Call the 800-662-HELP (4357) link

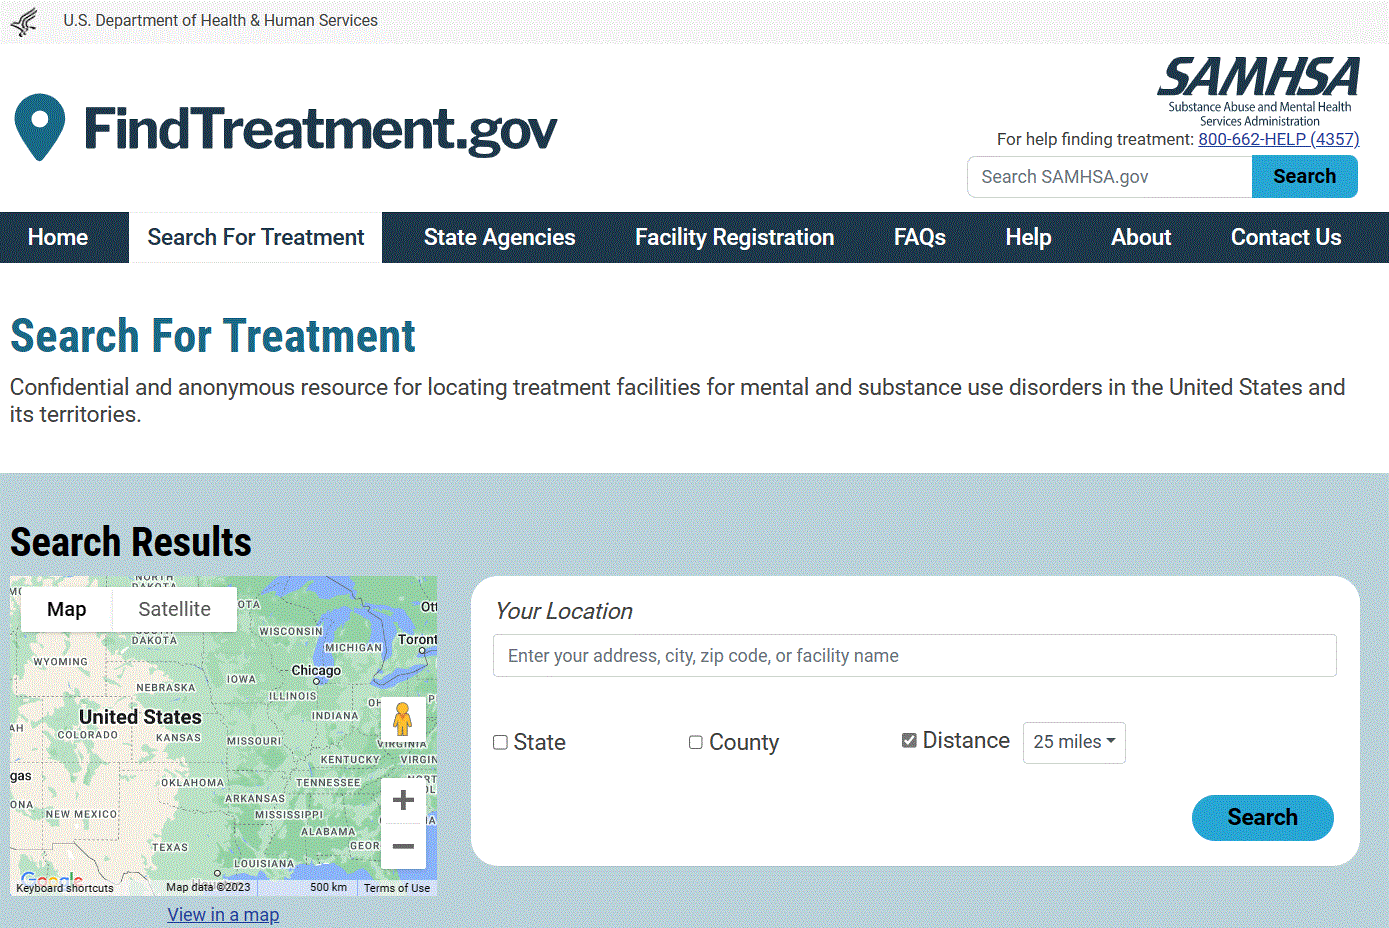[1278, 139]
